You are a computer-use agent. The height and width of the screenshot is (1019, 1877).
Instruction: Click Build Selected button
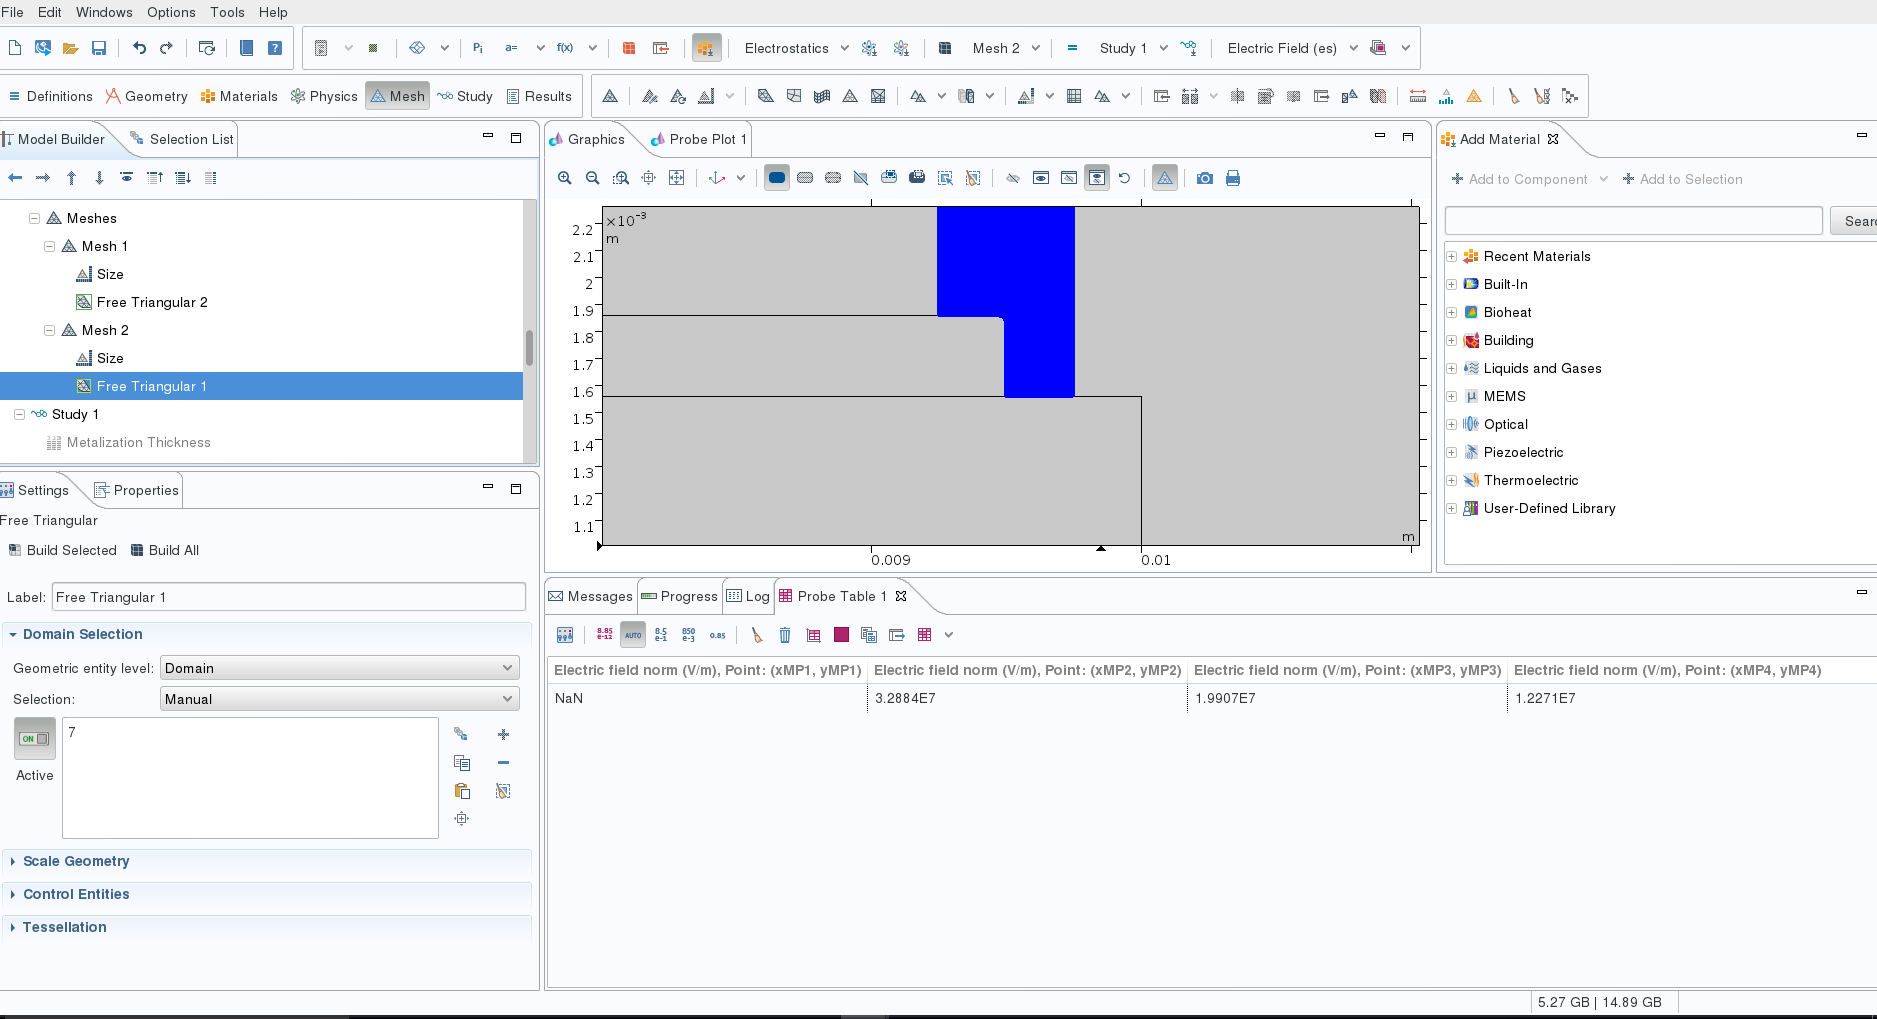tap(63, 550)
